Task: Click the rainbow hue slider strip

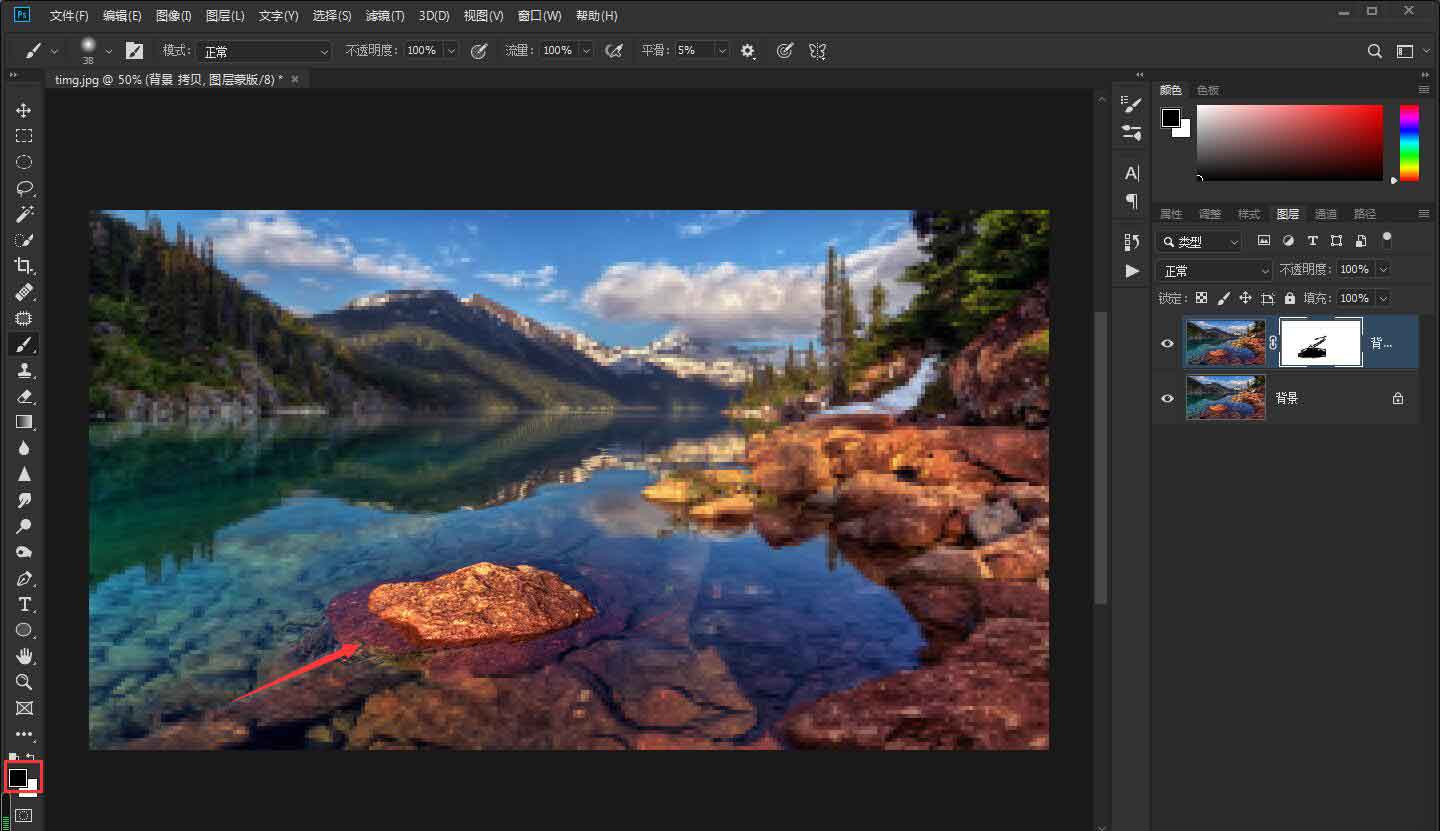Action: 1408,143
